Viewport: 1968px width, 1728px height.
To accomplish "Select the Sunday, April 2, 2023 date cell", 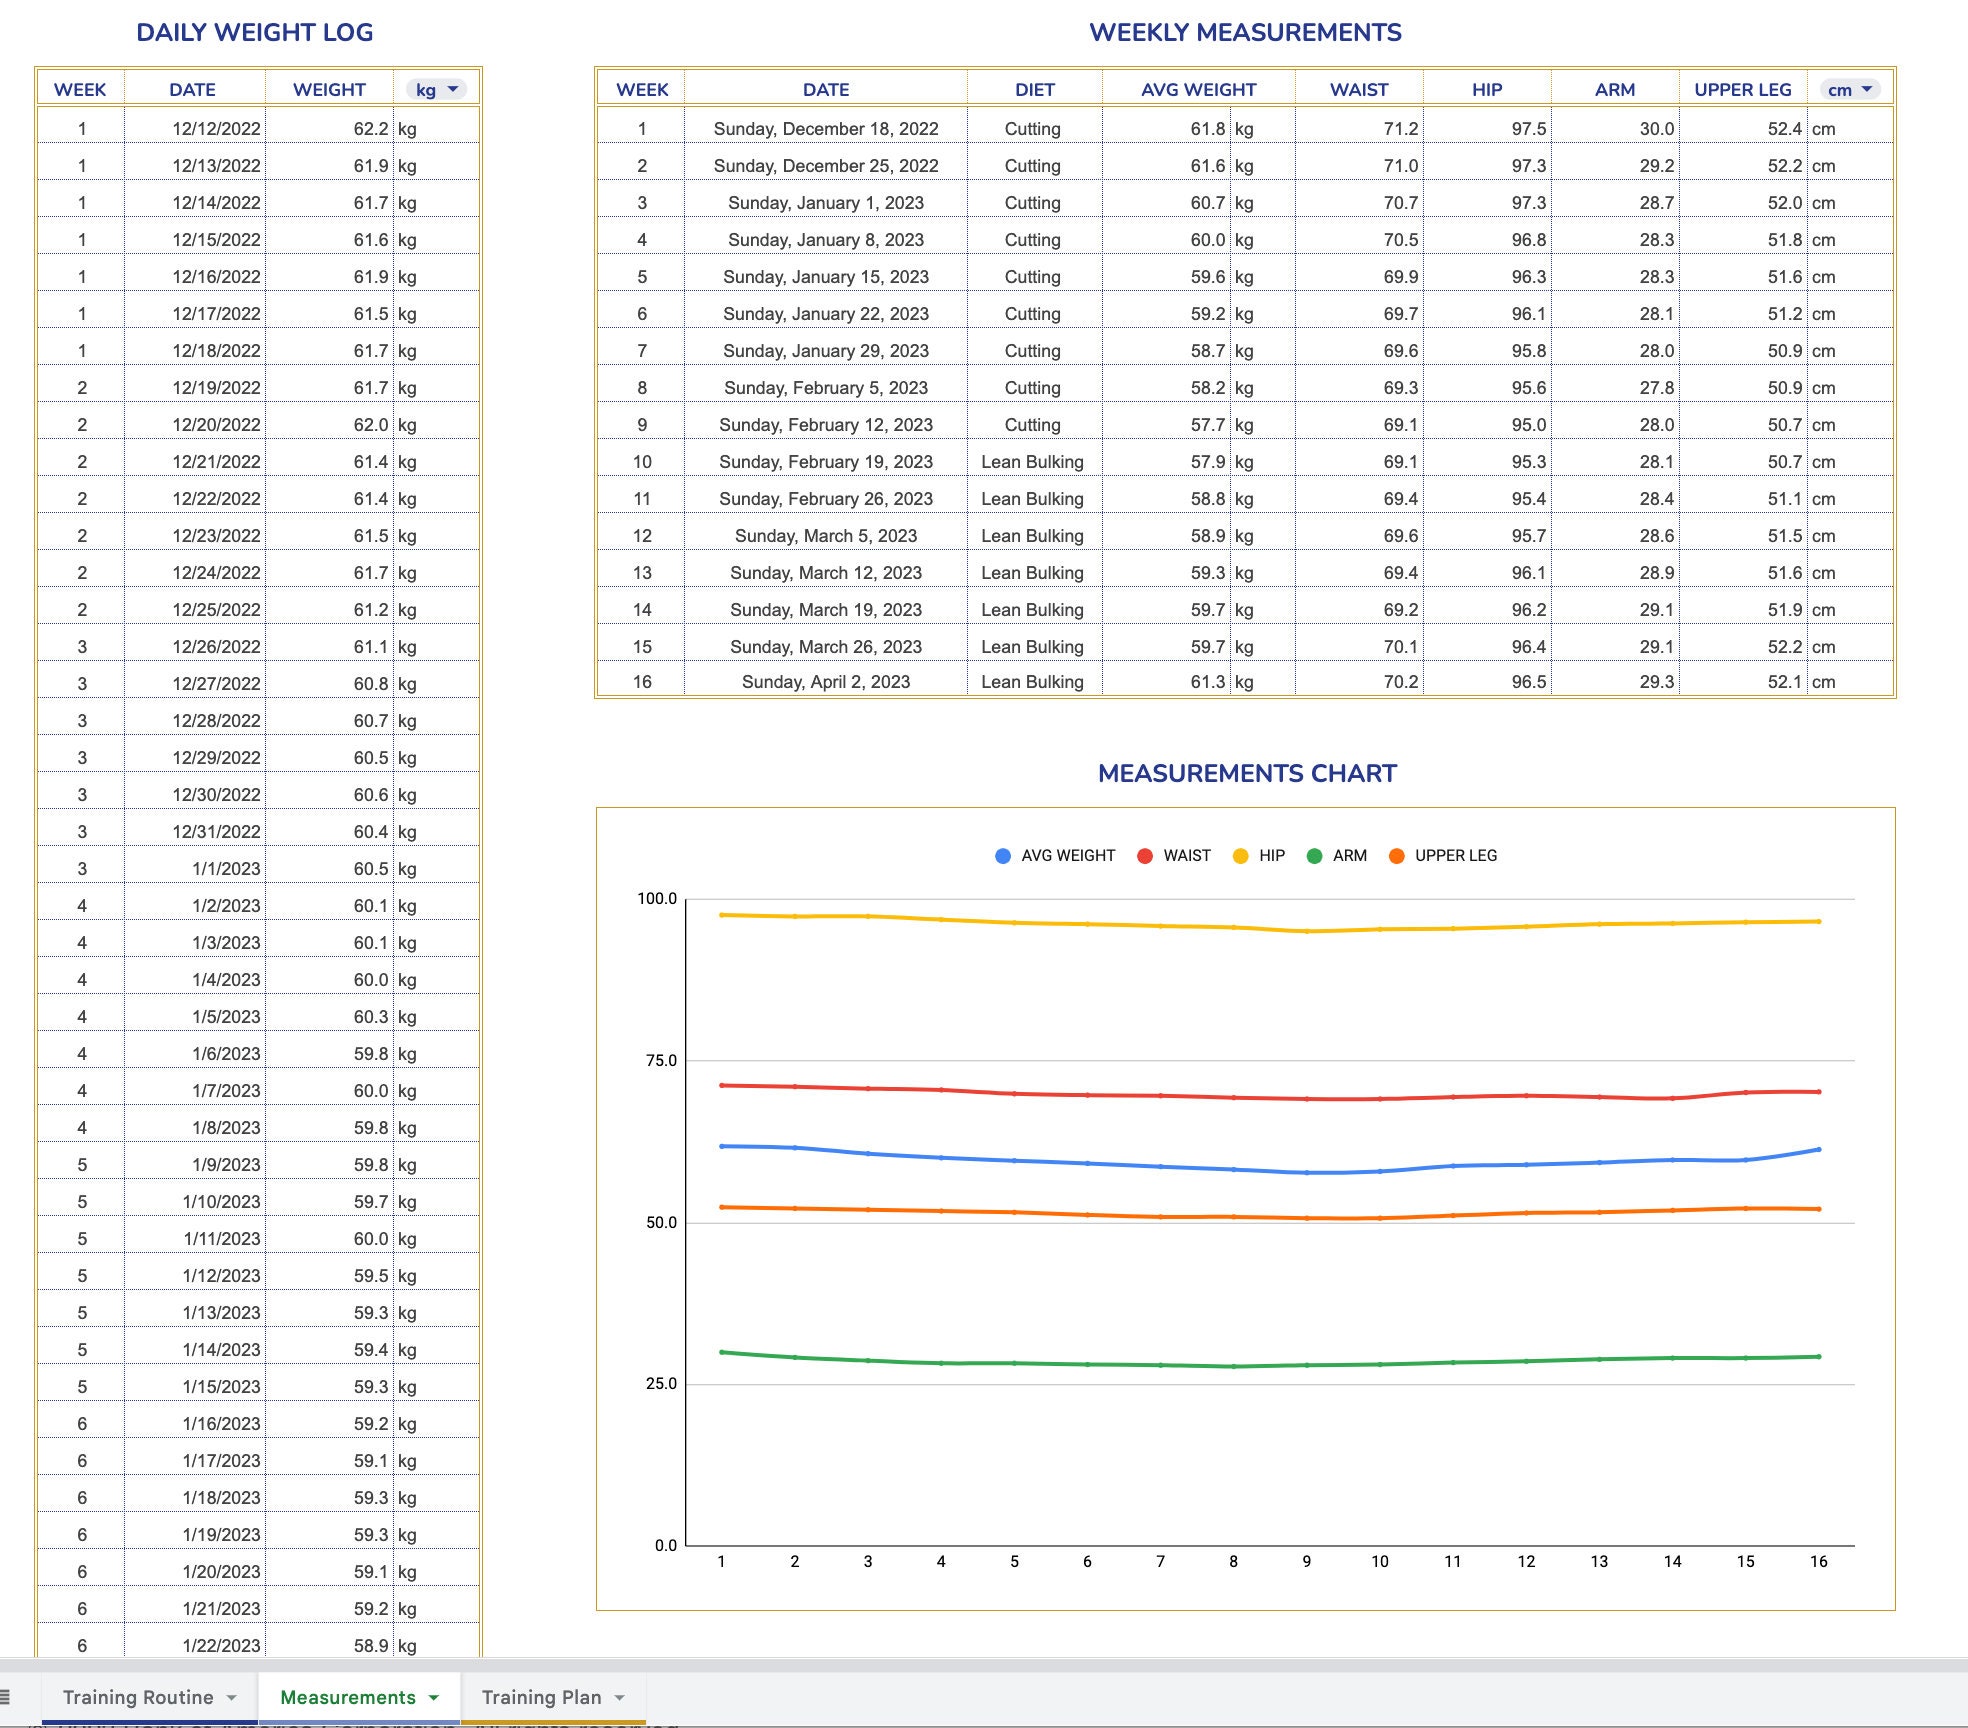I will pos(825,681).
